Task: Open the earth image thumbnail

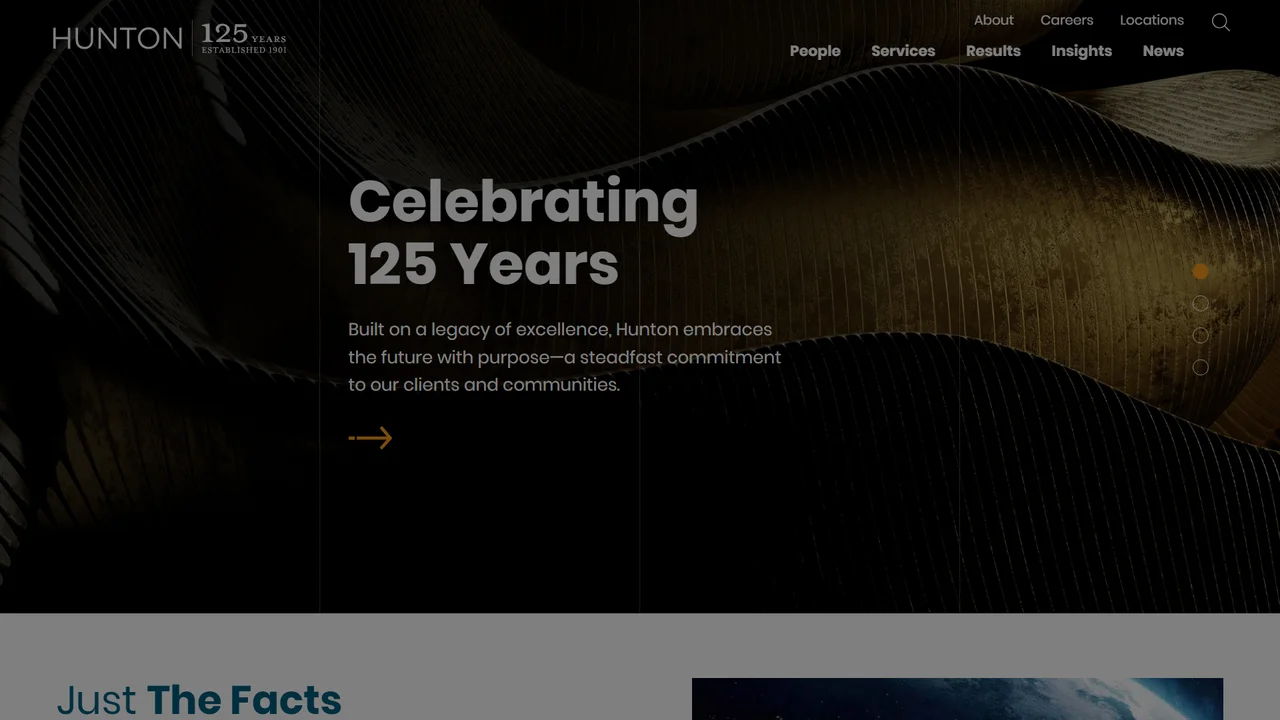Action: 957,699
